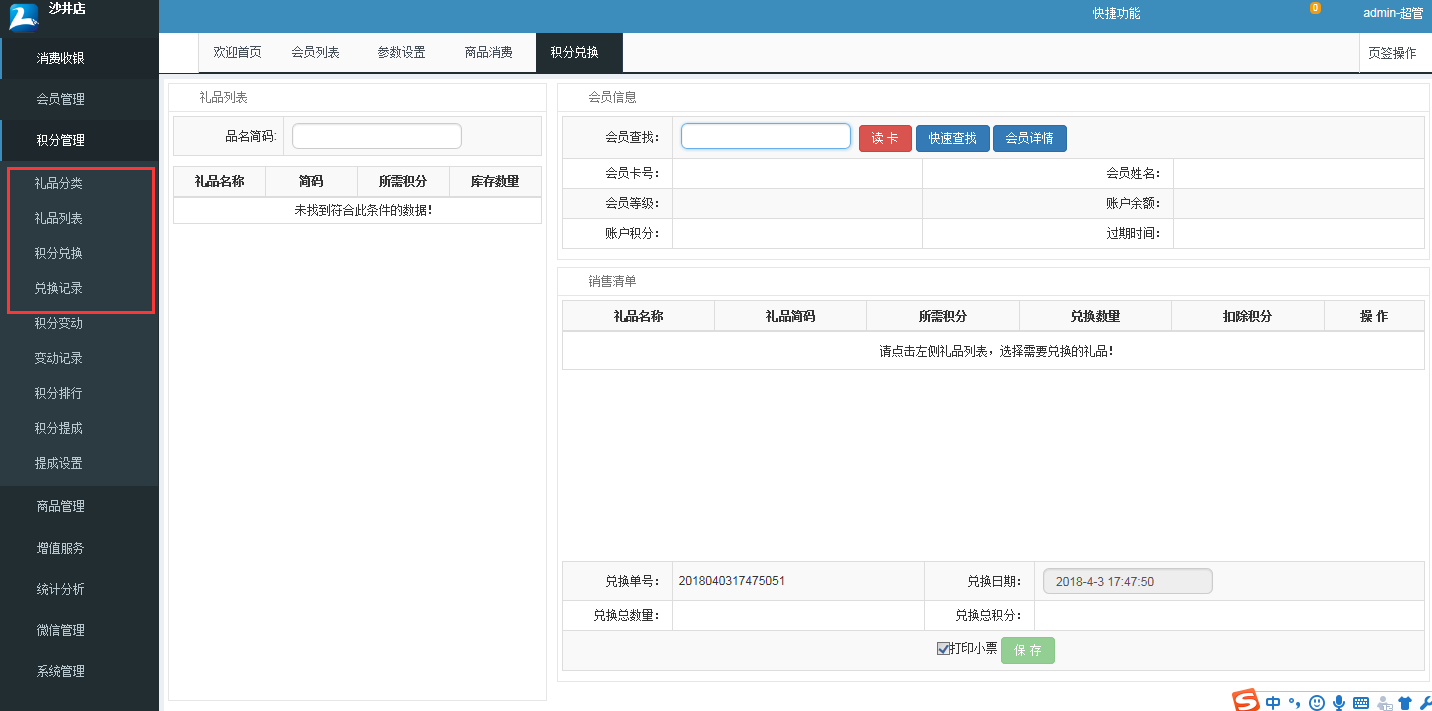Switch input language via 中 icon
The width and height of the screenshot is (1432, 711).
click(x=1273, y=703)
